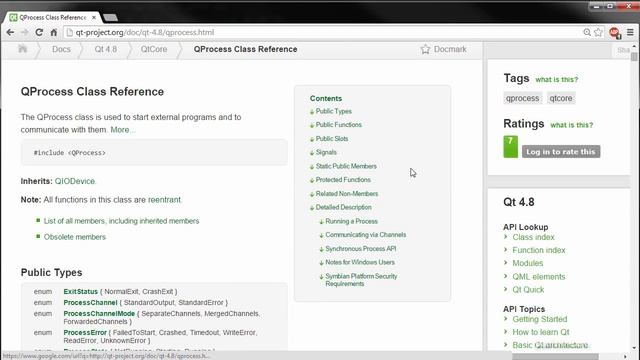
Task: Click the breadcrumb home icon
Action: pos(22,49)
